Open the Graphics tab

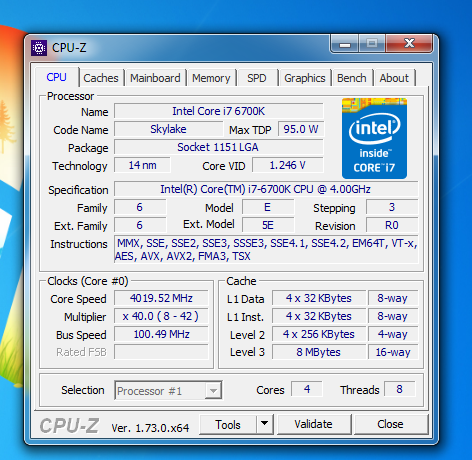point(305,78)
